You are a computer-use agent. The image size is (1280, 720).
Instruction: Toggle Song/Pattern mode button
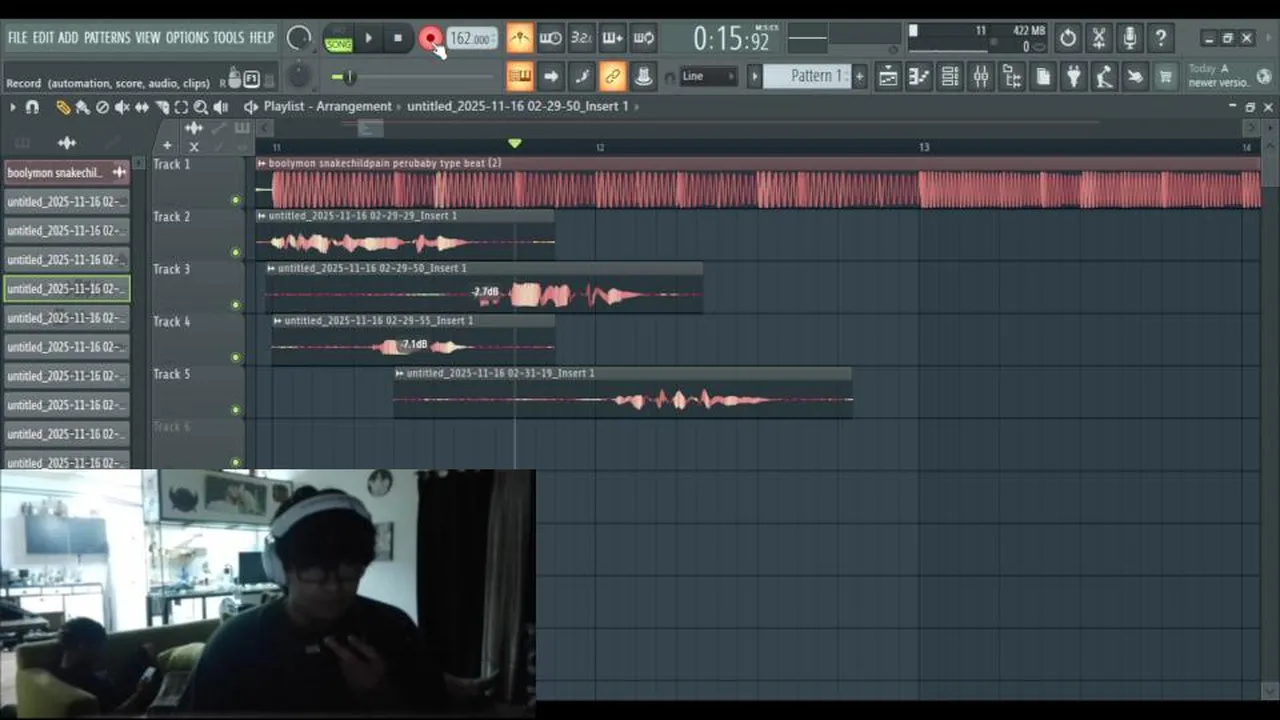[338, 39]
